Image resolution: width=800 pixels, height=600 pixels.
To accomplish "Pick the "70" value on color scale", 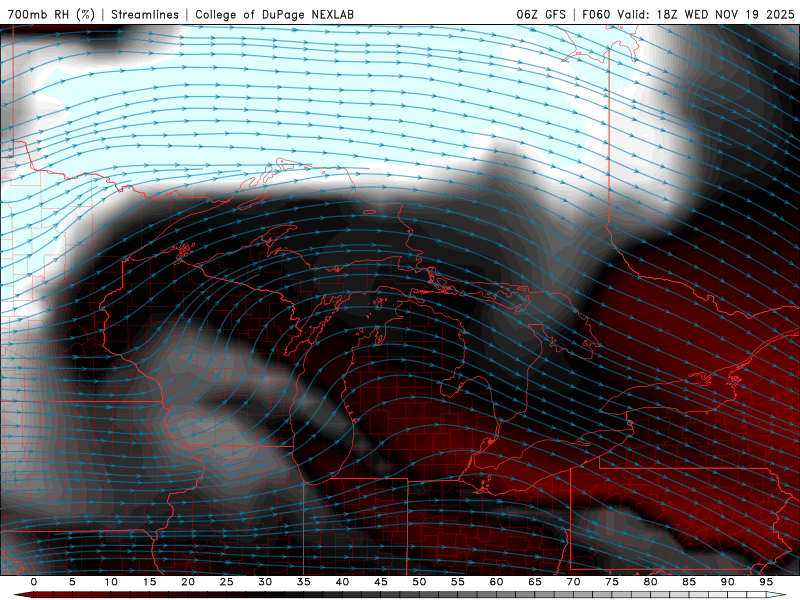I will [573, 582].
